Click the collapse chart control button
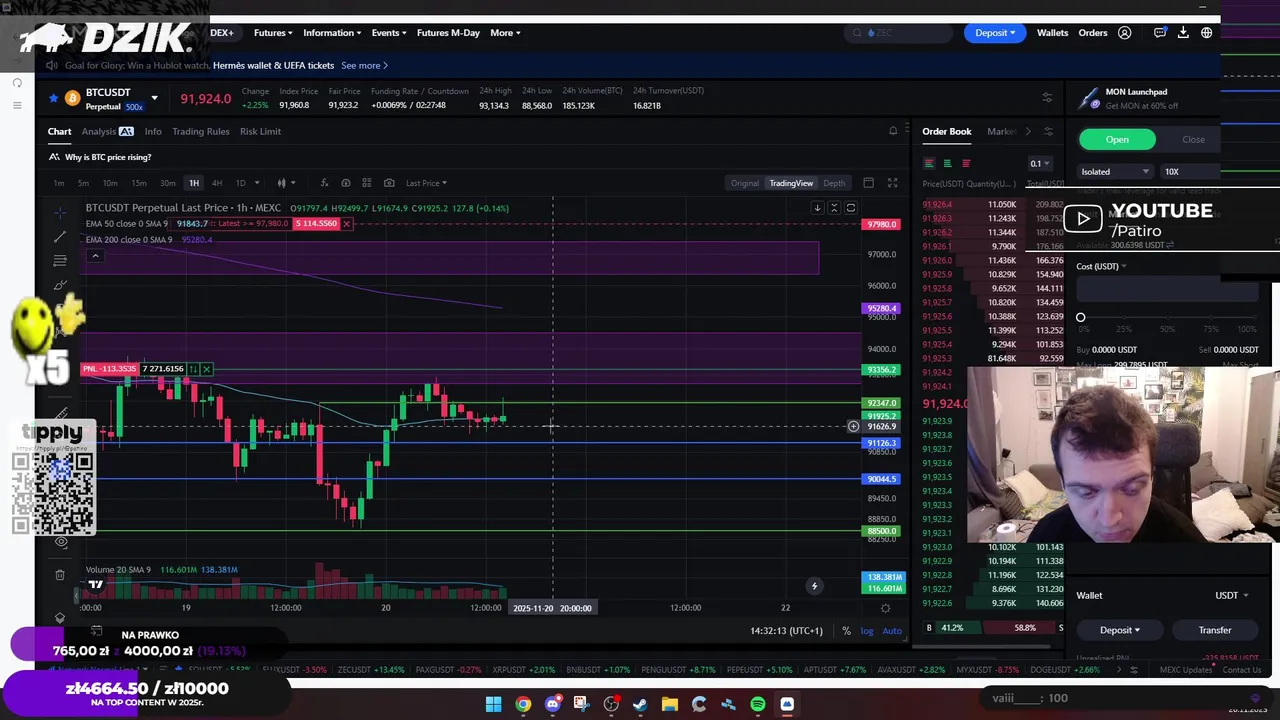Viewport: 1280px width, 720px height. click(x=834, y=208)
